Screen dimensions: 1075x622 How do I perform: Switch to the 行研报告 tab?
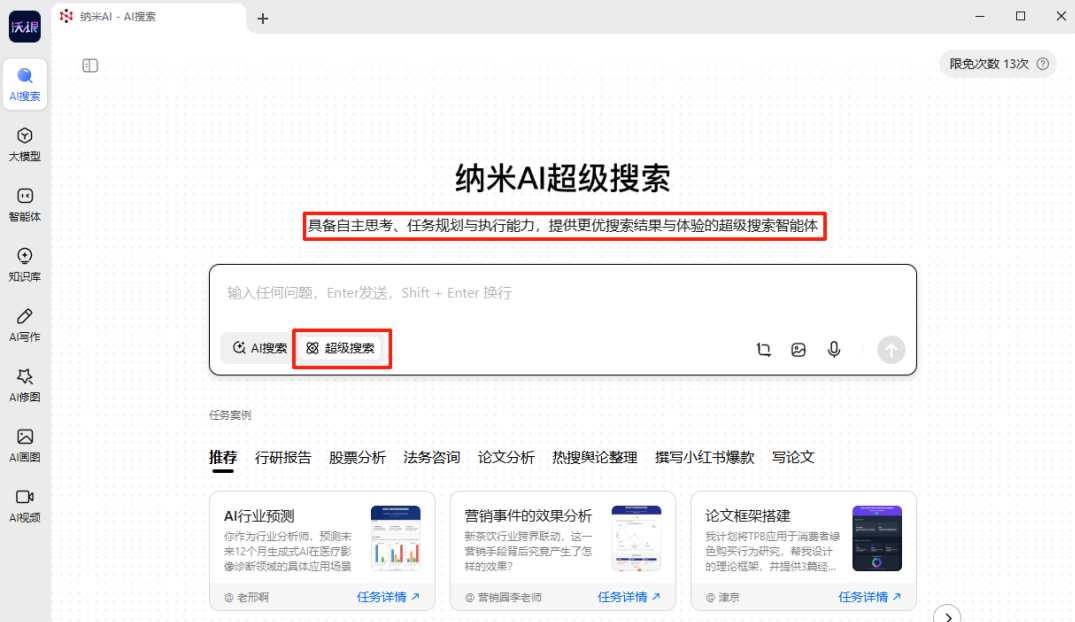coord(283,457)
